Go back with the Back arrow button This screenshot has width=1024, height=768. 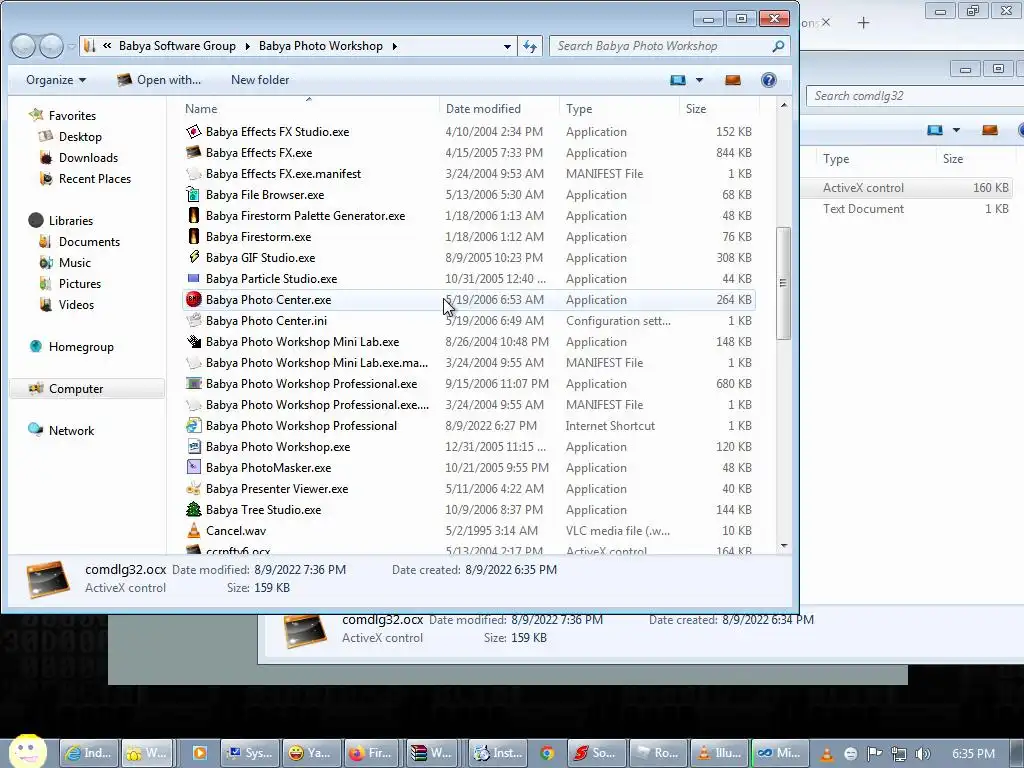click(23, 46)
